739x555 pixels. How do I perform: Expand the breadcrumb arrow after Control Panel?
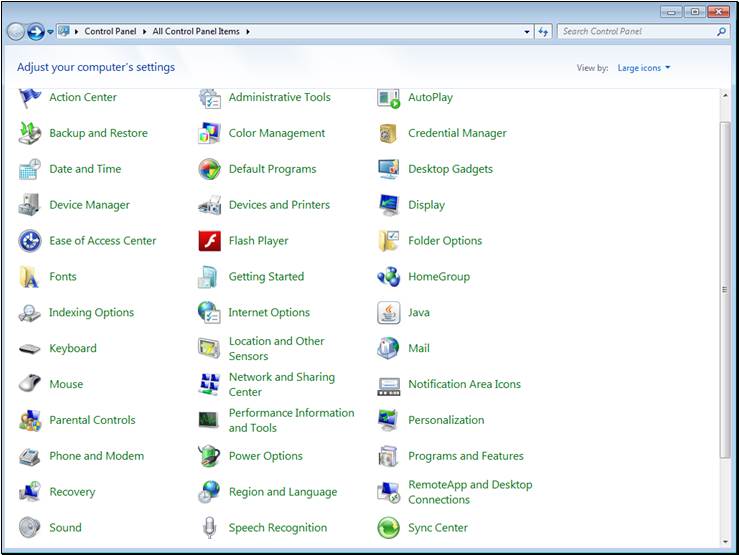coord(144,32)
